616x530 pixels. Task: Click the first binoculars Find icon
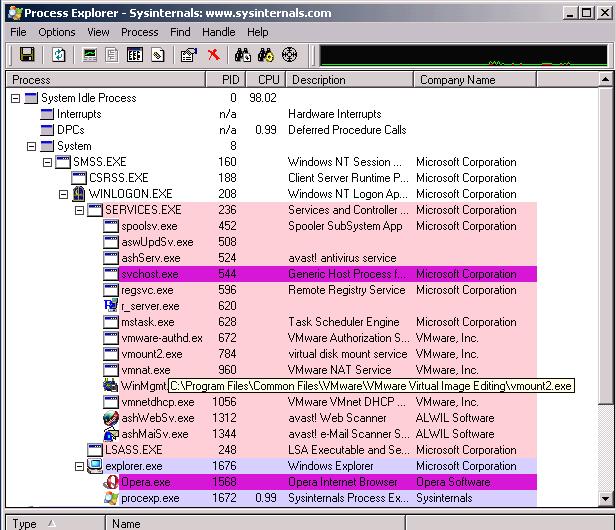(243, 55)
